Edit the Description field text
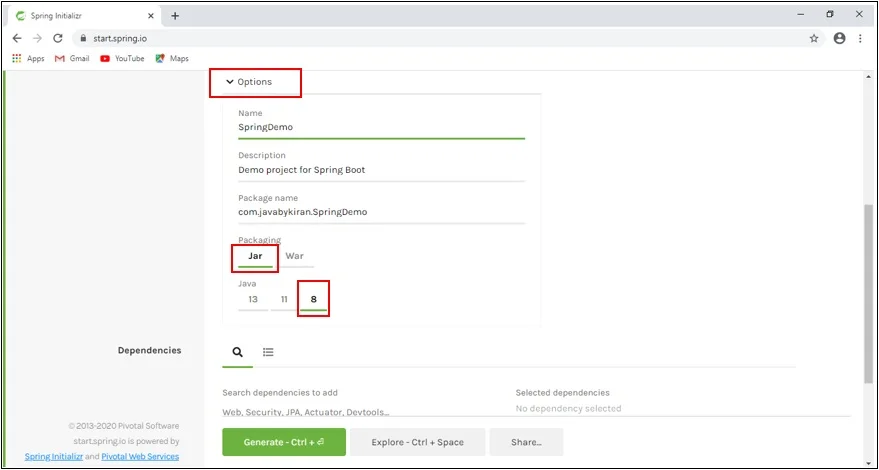 [x=381, y=169]
